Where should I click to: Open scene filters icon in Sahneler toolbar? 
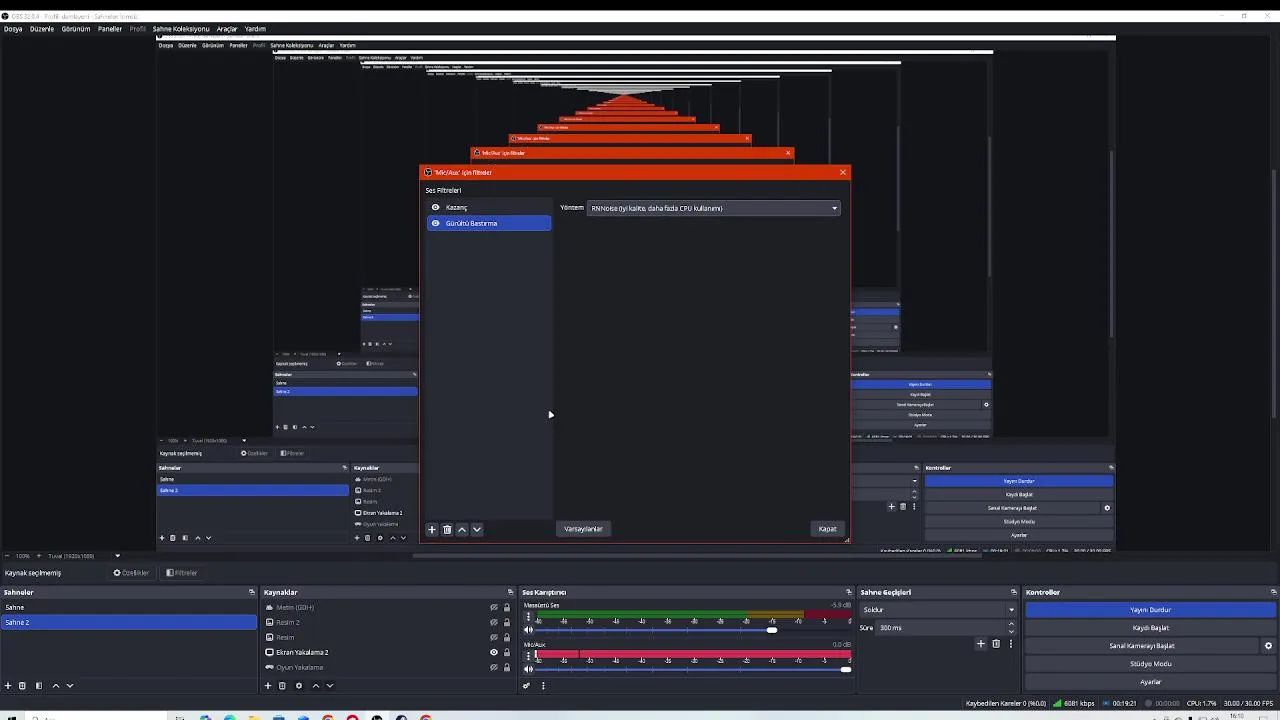[x=39, y=686]
